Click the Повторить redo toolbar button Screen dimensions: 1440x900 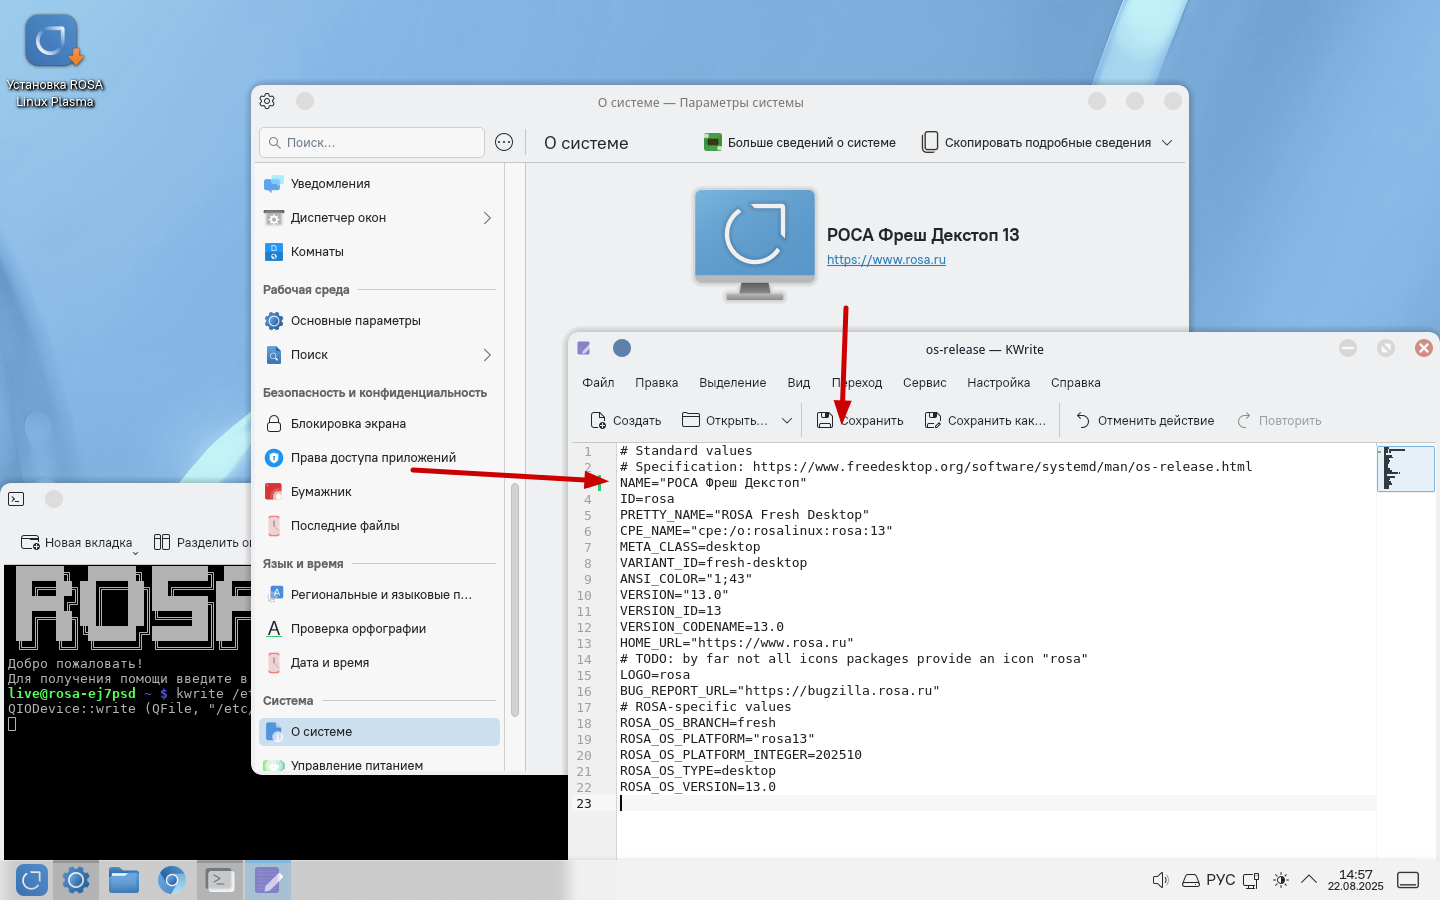(x=1279, y=421)
